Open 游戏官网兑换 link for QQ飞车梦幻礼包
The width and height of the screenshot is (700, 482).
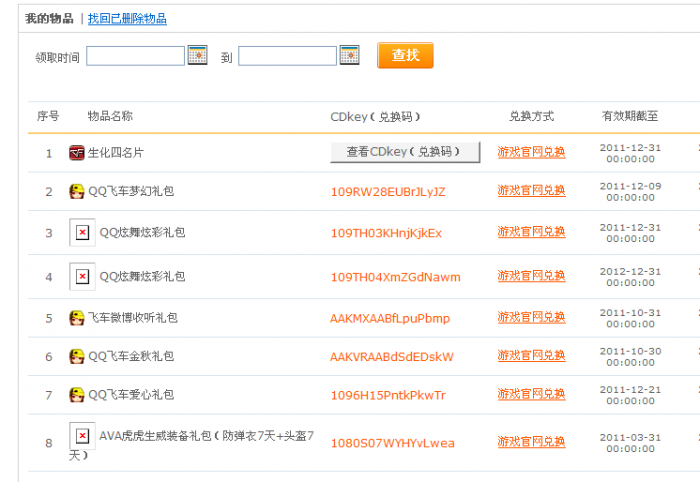pyautogui.click(x=532, y=191)
